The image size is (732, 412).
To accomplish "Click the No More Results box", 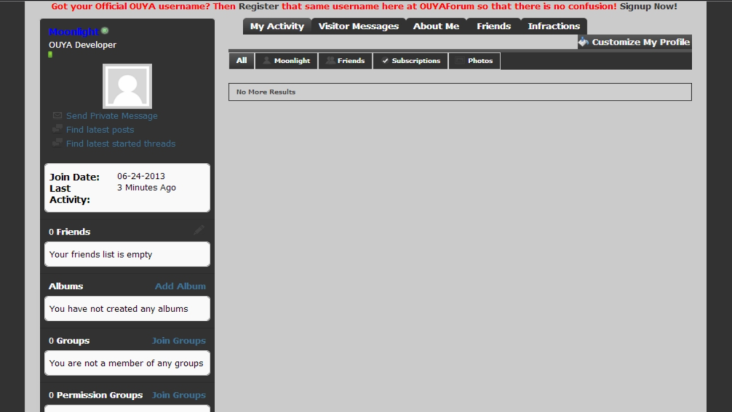I will [460, 92].
